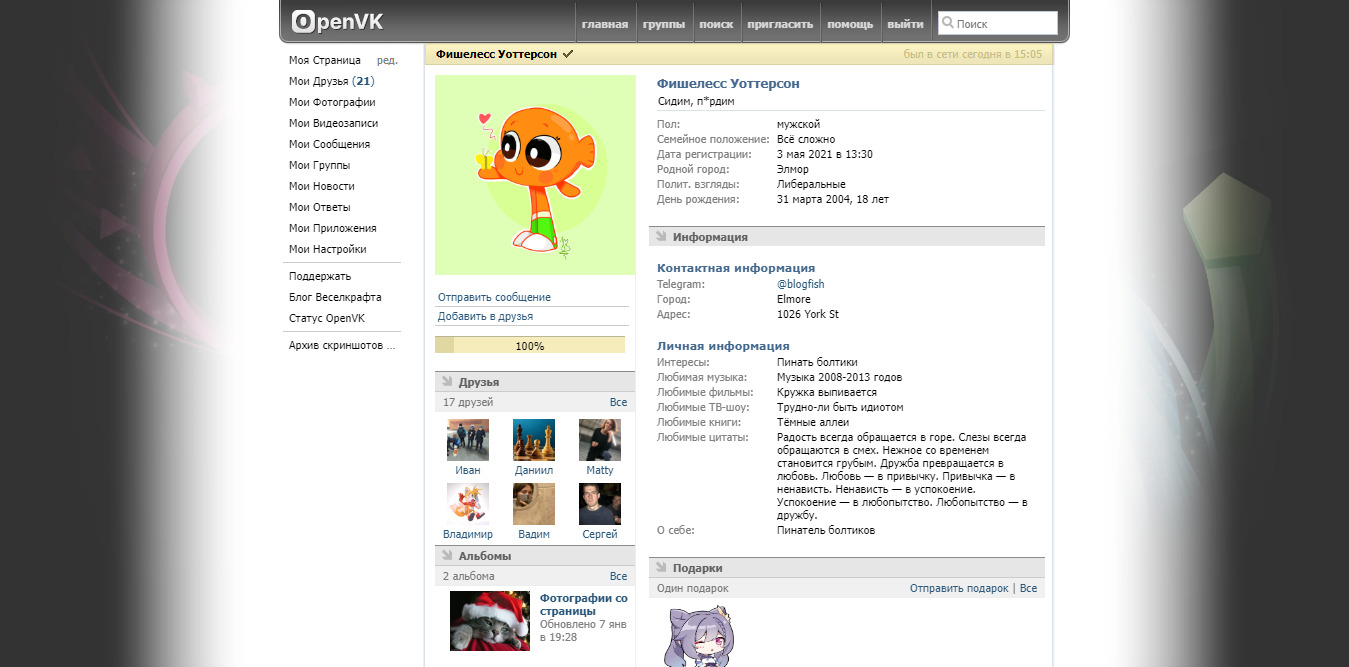Open the главная menu item
The image size is (1349, 667).
[605, 24]
